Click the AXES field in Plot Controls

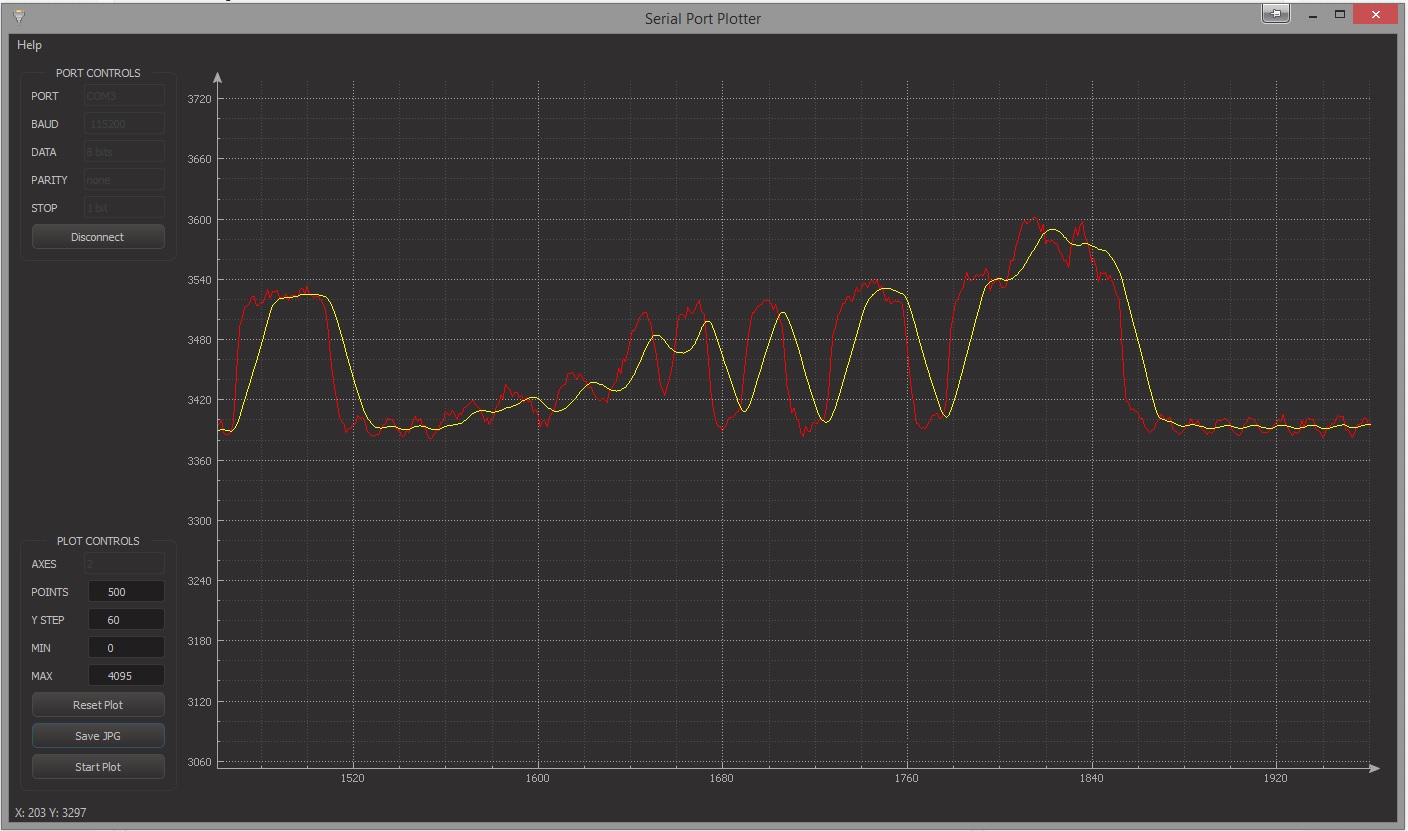[x=125, y=564]
